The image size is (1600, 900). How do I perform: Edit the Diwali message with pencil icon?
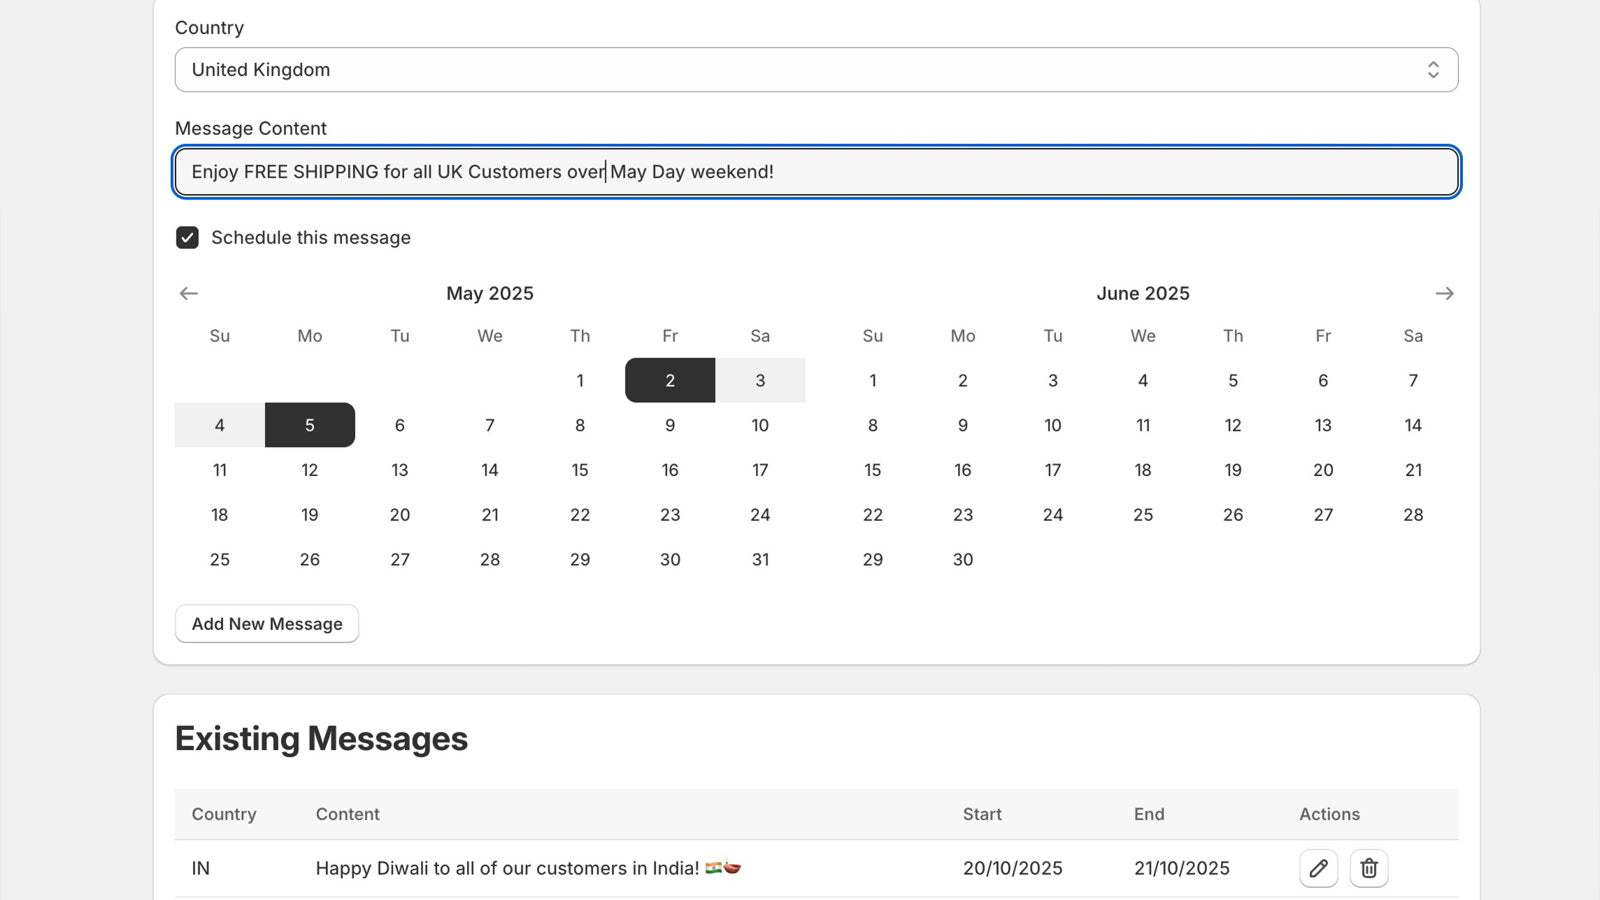(x=1318, y=868)
